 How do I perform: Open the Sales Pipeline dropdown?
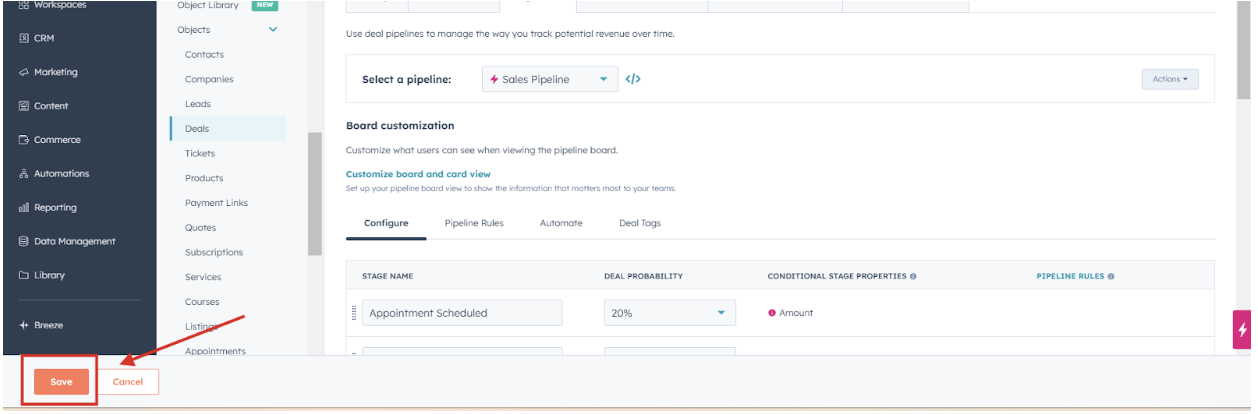click(x=549, y=80)
